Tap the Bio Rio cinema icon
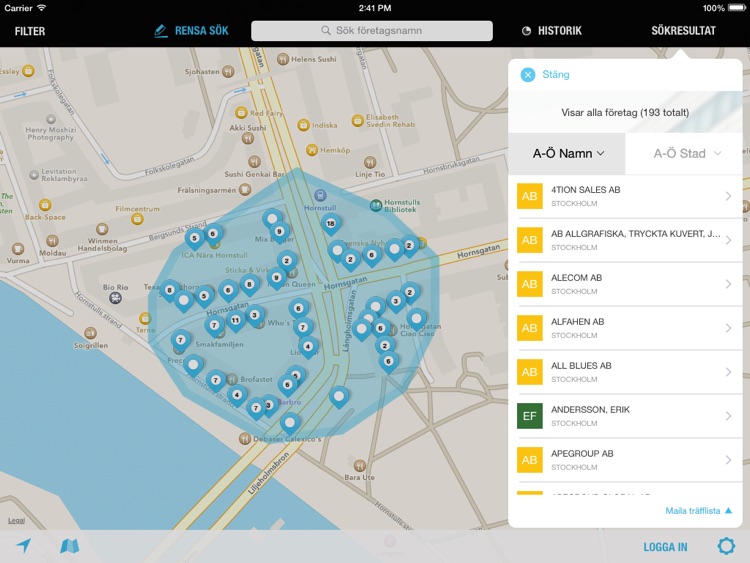Screen dimensions: 750x563 click(x=115, y=298)
